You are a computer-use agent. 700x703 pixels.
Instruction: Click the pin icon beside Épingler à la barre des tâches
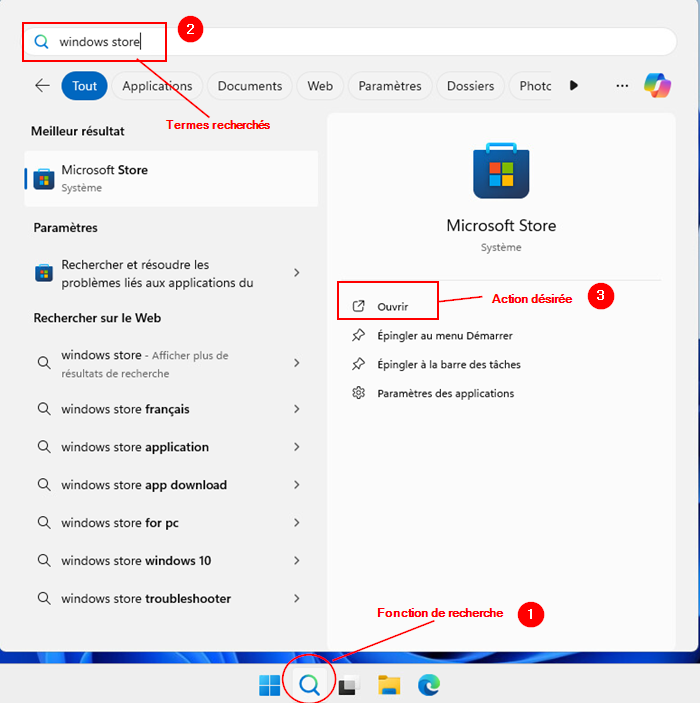point(358,364)
